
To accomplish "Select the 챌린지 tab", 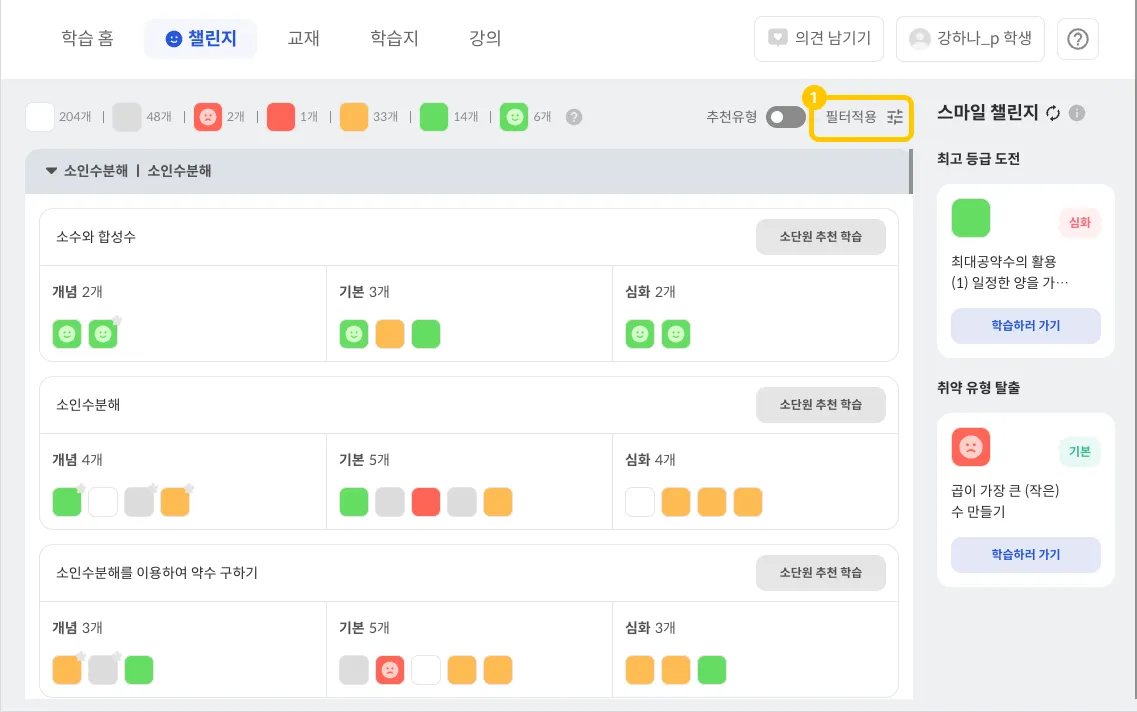I will [x=201, y=38].
